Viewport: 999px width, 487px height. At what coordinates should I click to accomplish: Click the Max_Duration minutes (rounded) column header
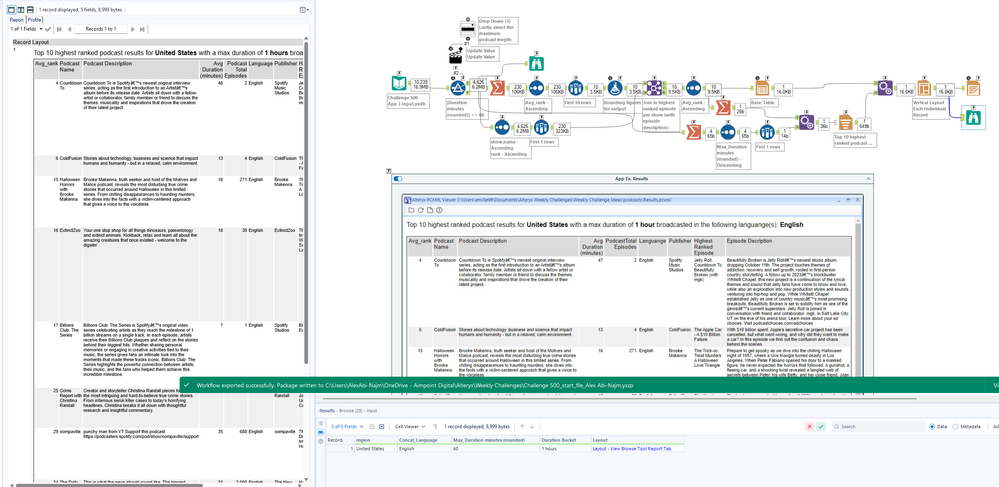coord(494,440)
